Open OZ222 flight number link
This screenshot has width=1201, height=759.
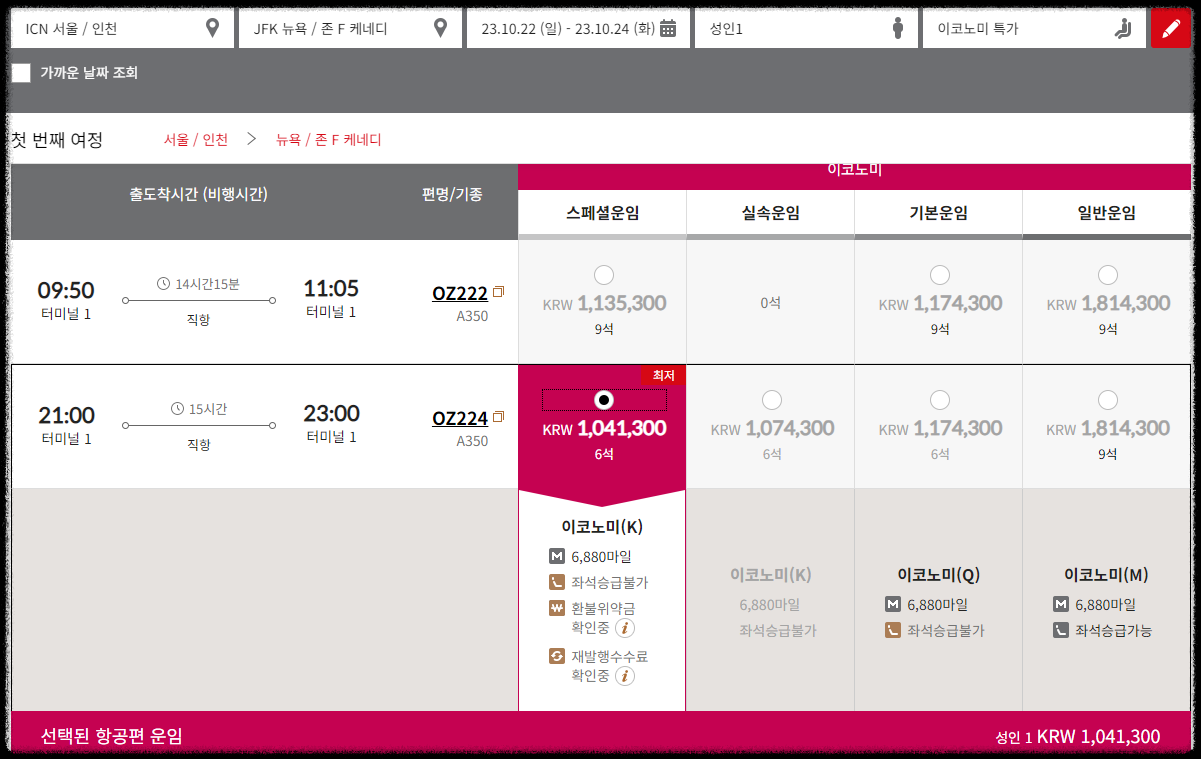[460, 293]
